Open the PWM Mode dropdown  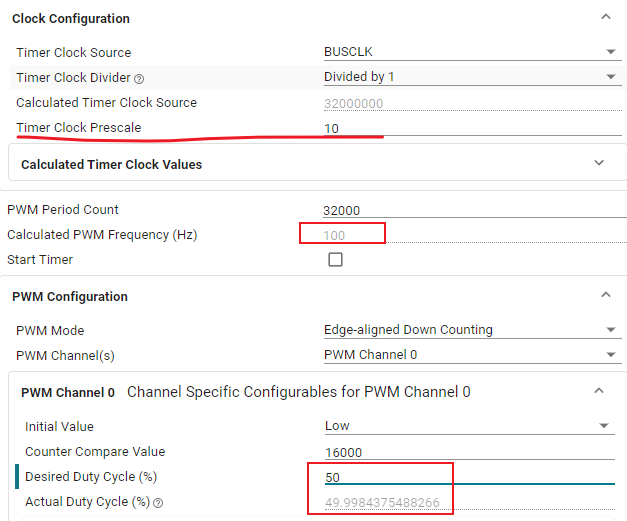(470, 330)
